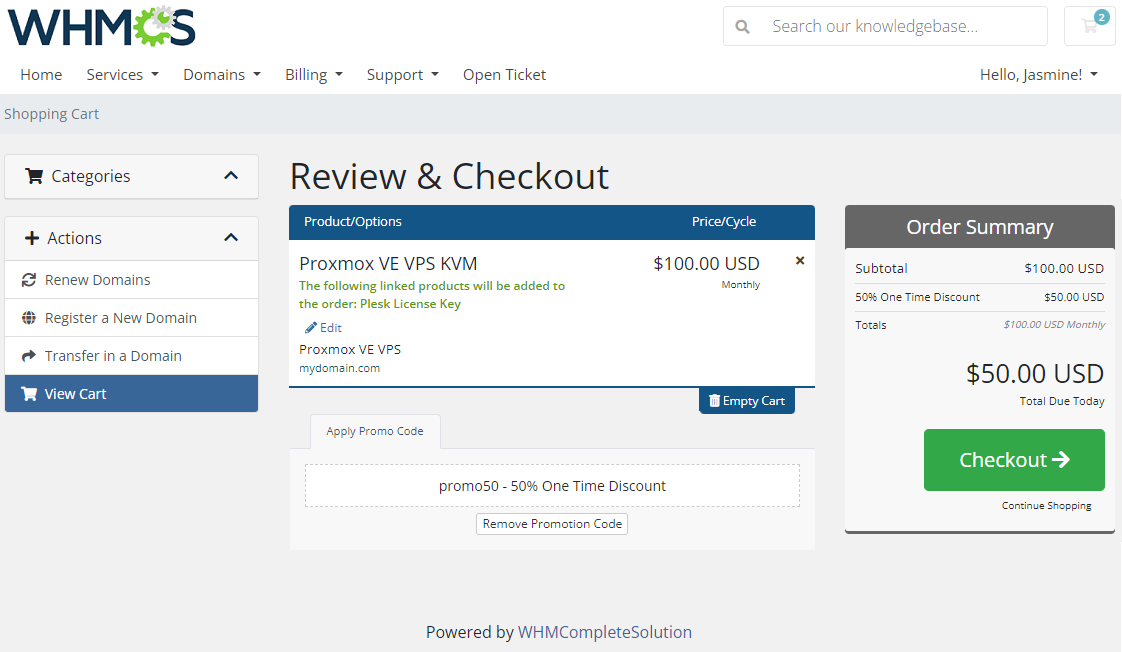The width and height of the screenshot is (1122, 652).
Task: Click the trash icon on Empty Cart
Action: 714,401
